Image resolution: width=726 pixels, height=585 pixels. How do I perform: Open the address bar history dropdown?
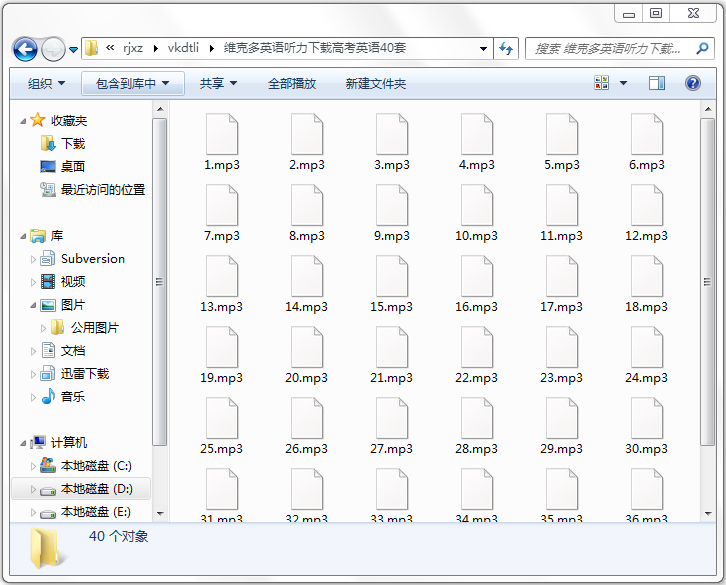pos(483,48)
